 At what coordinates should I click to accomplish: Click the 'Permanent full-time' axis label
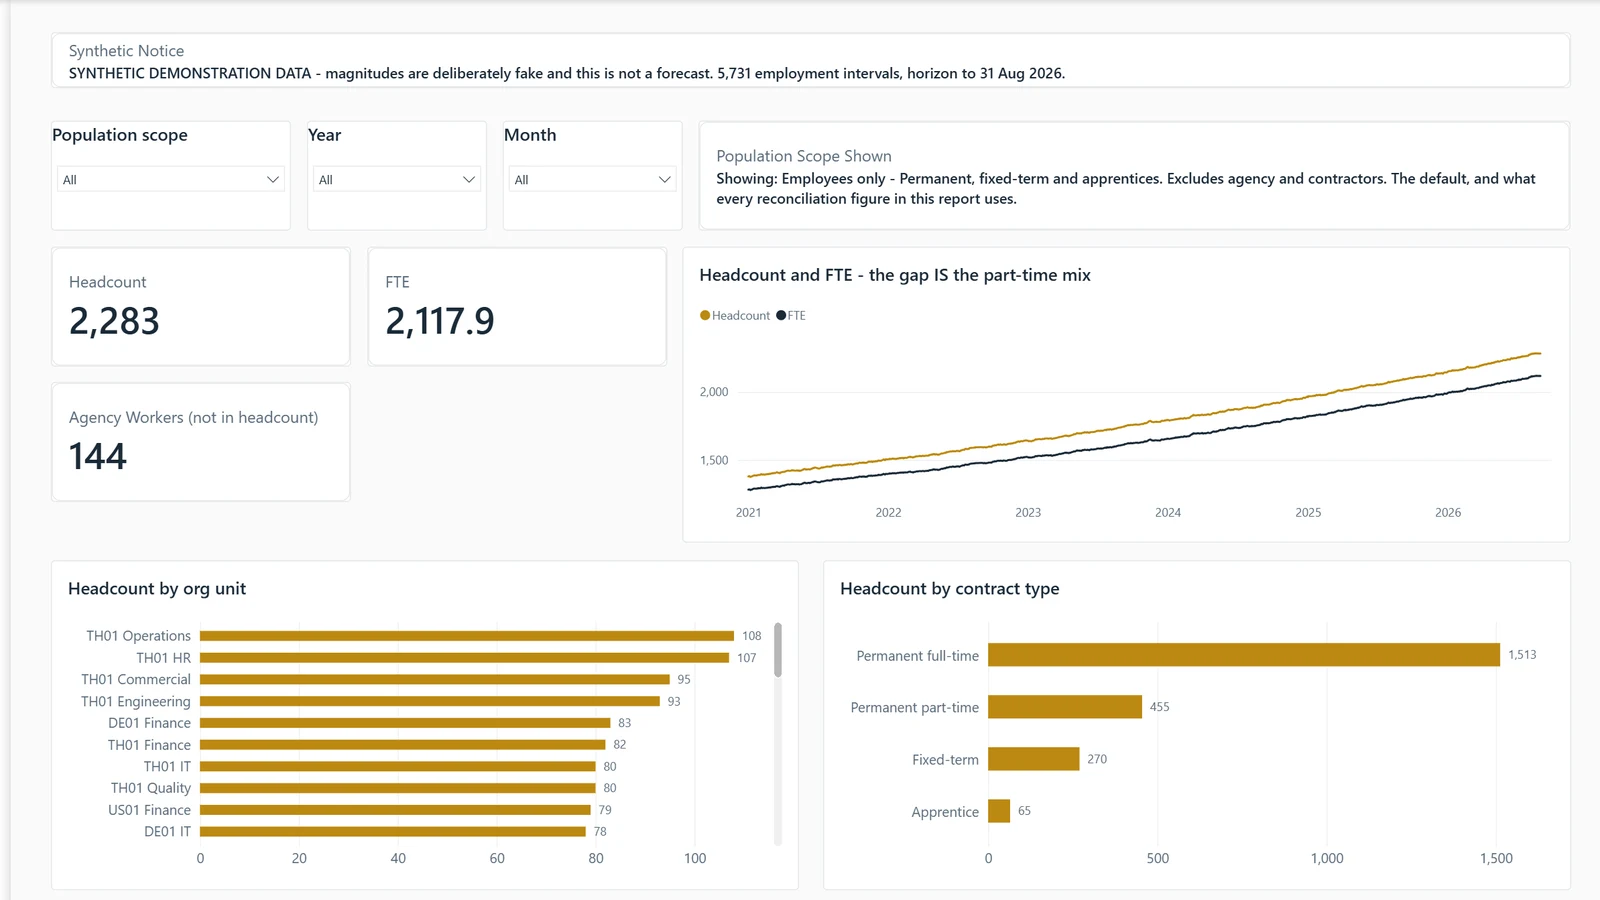[917, 656]
